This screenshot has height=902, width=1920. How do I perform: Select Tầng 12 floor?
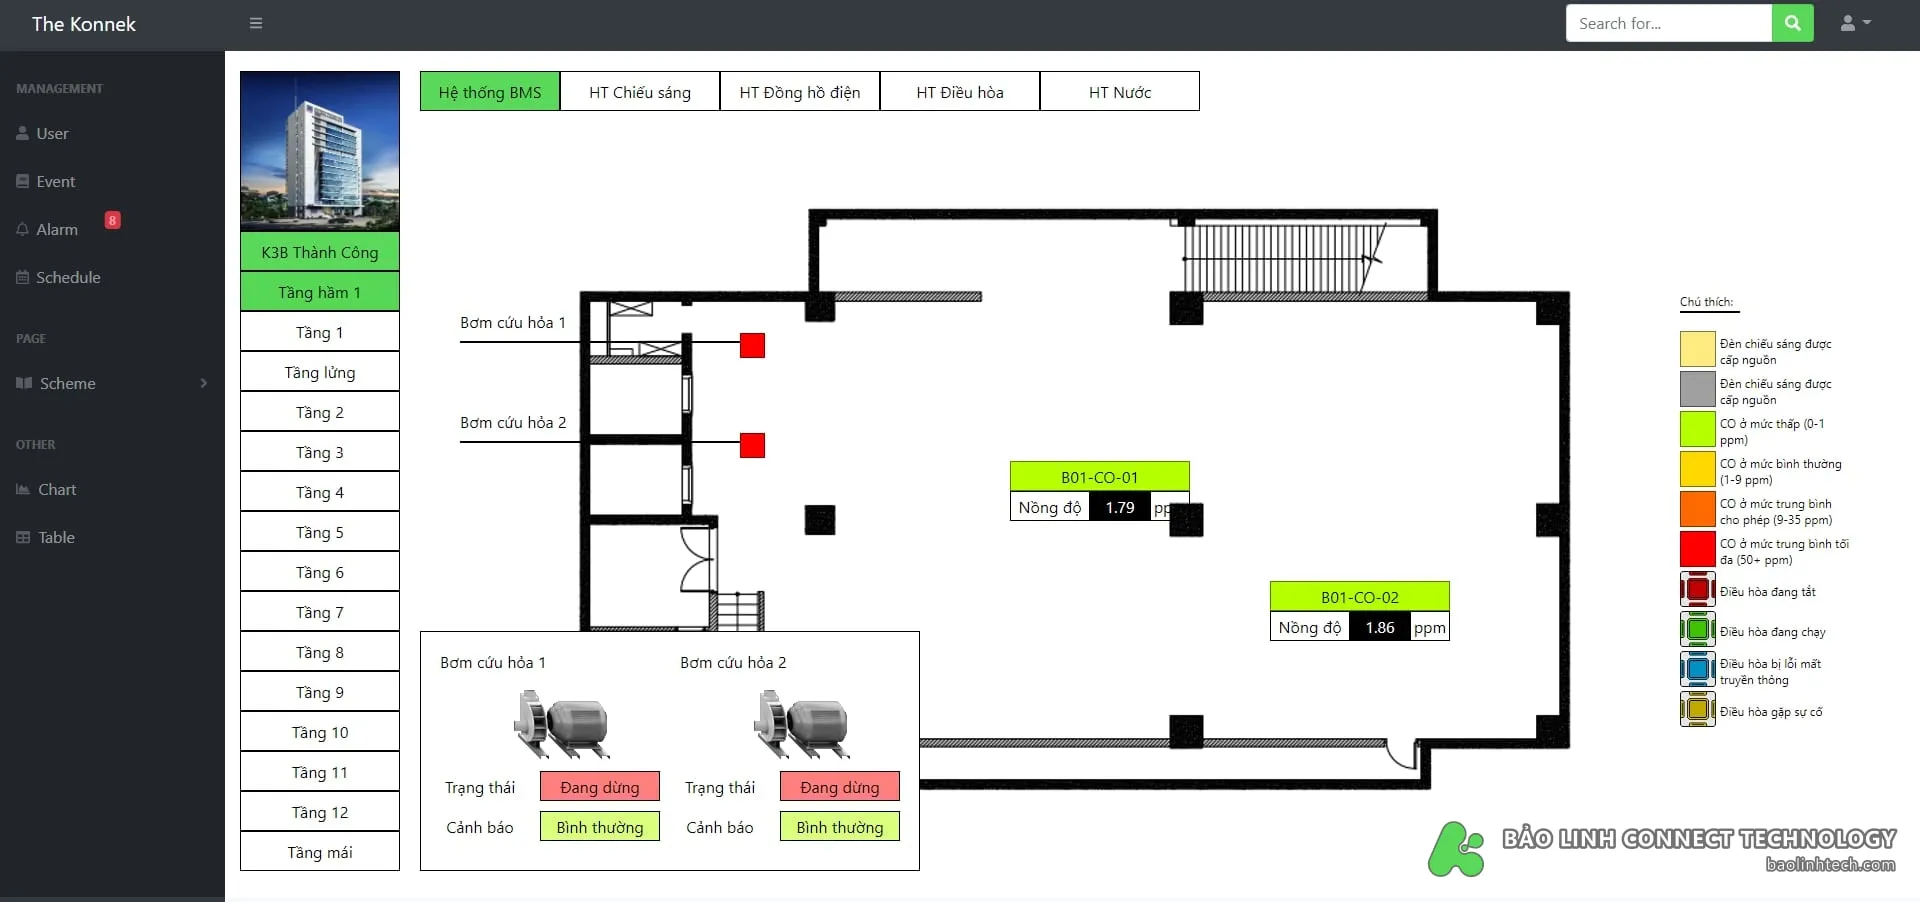320,812
